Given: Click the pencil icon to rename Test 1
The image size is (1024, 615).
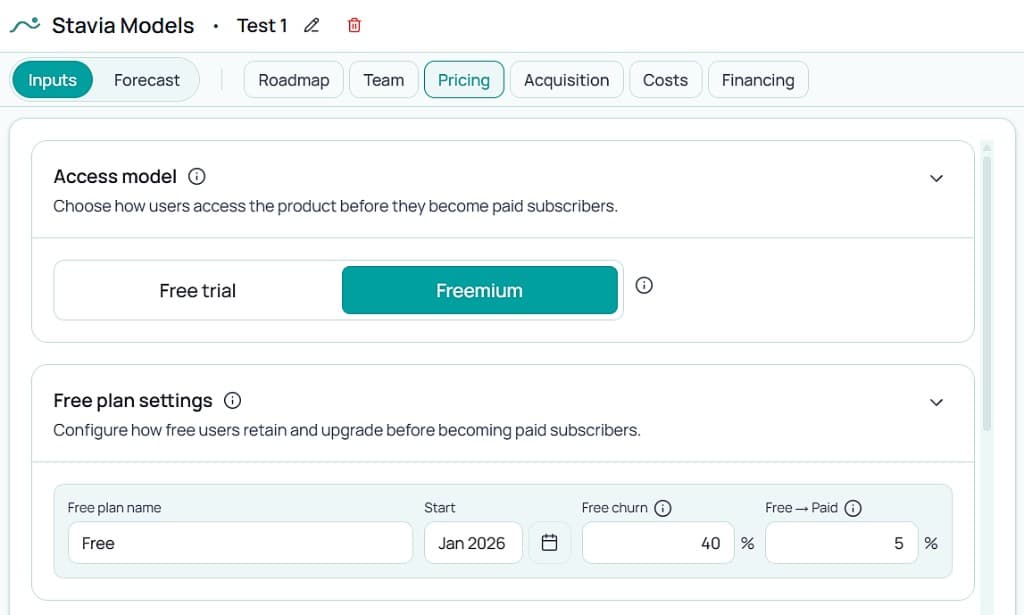Looking at the screenshot, I should [x=311, y=25].
